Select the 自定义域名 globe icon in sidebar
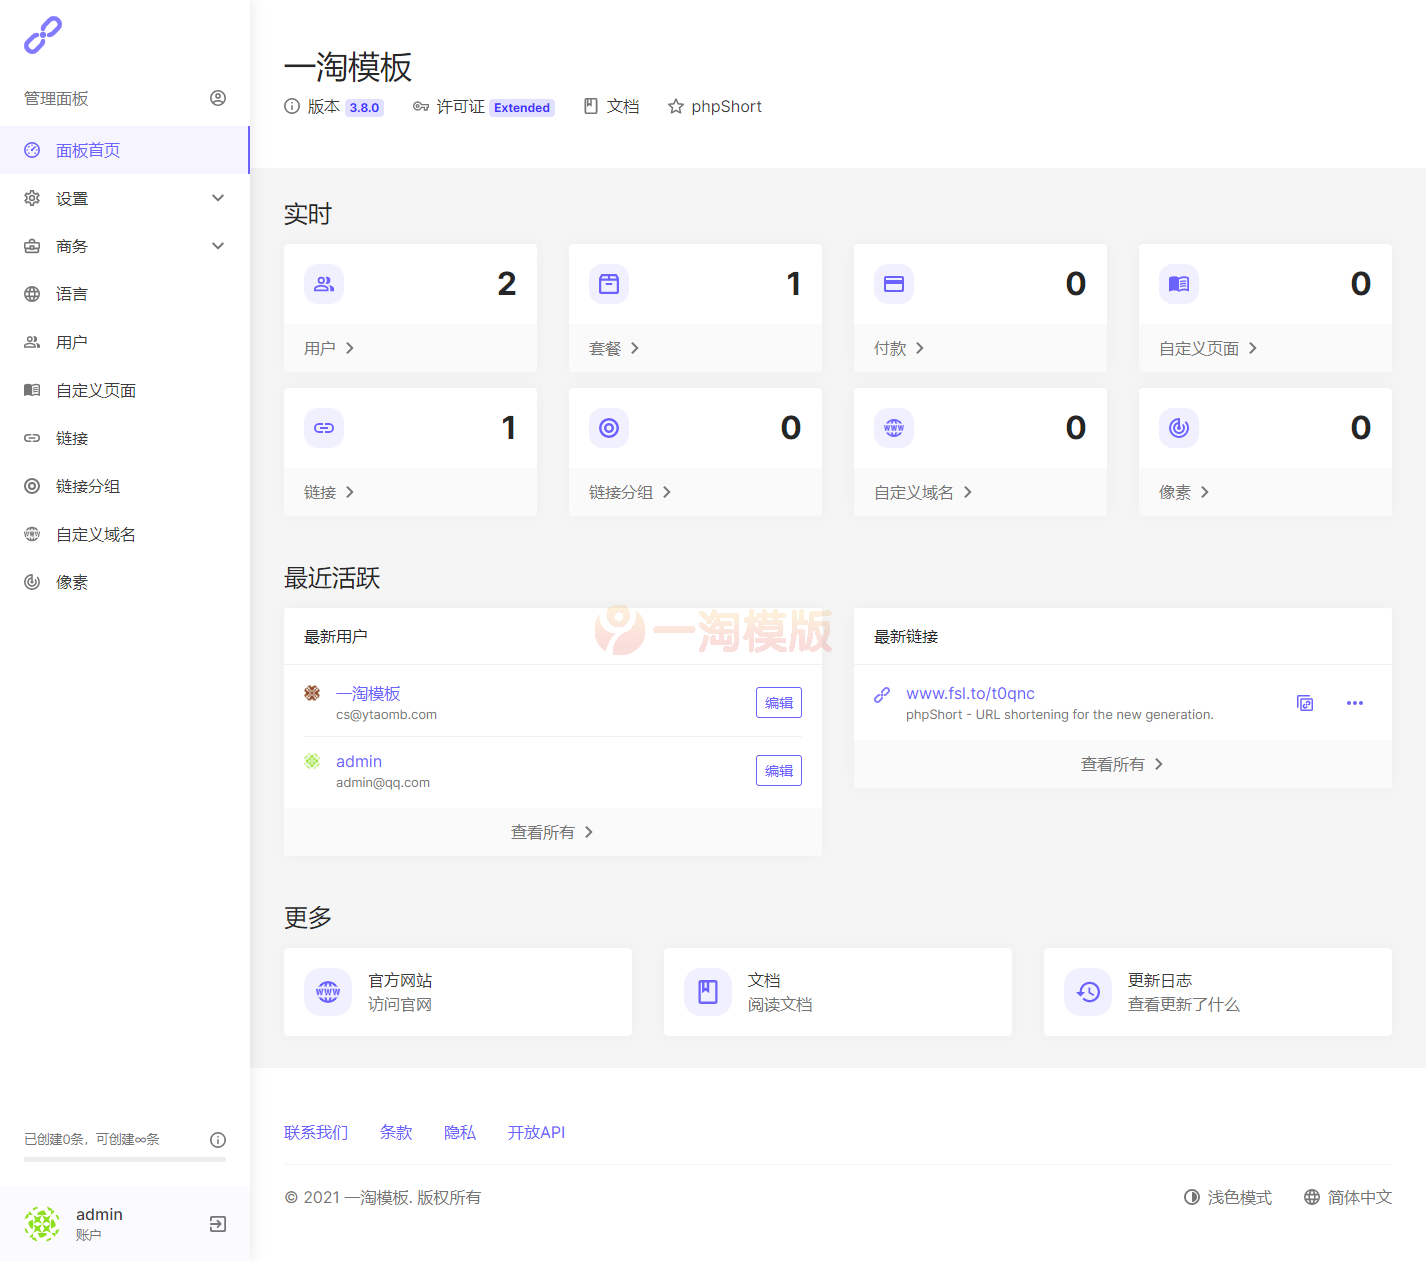Image resolution: width=1426 pixels, height=1261 pixels. (31, 534)
